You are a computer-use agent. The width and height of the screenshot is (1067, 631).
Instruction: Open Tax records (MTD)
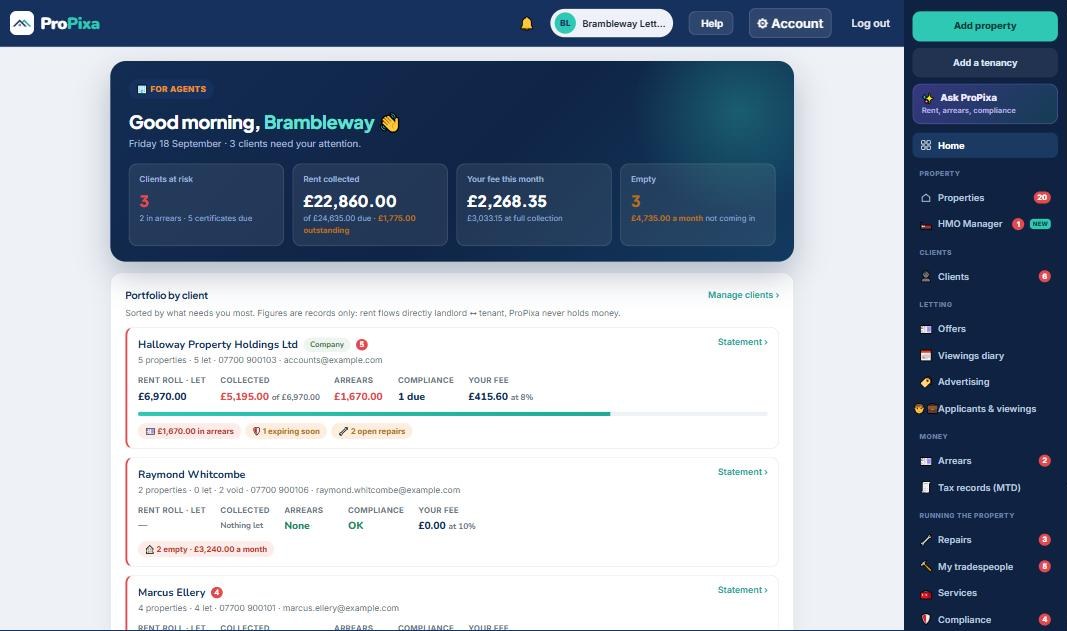985,487
